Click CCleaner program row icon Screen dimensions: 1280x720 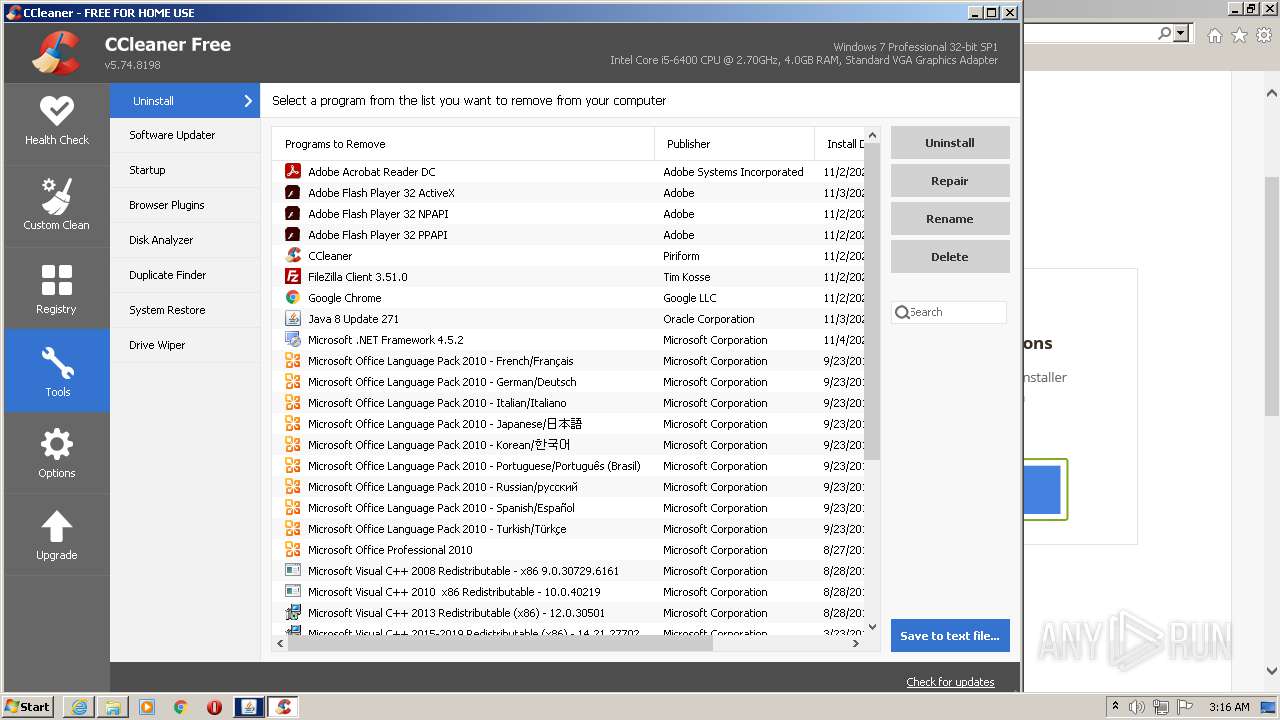click(293, 255)
